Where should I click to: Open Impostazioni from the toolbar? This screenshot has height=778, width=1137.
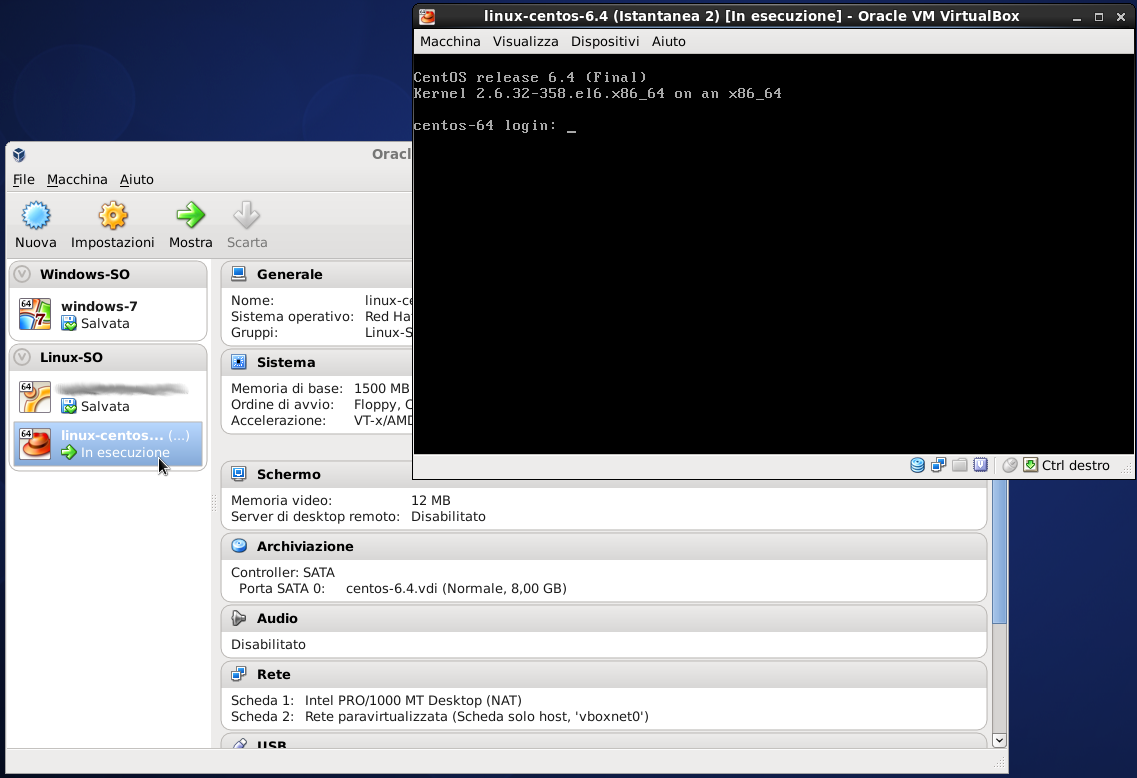113,216
